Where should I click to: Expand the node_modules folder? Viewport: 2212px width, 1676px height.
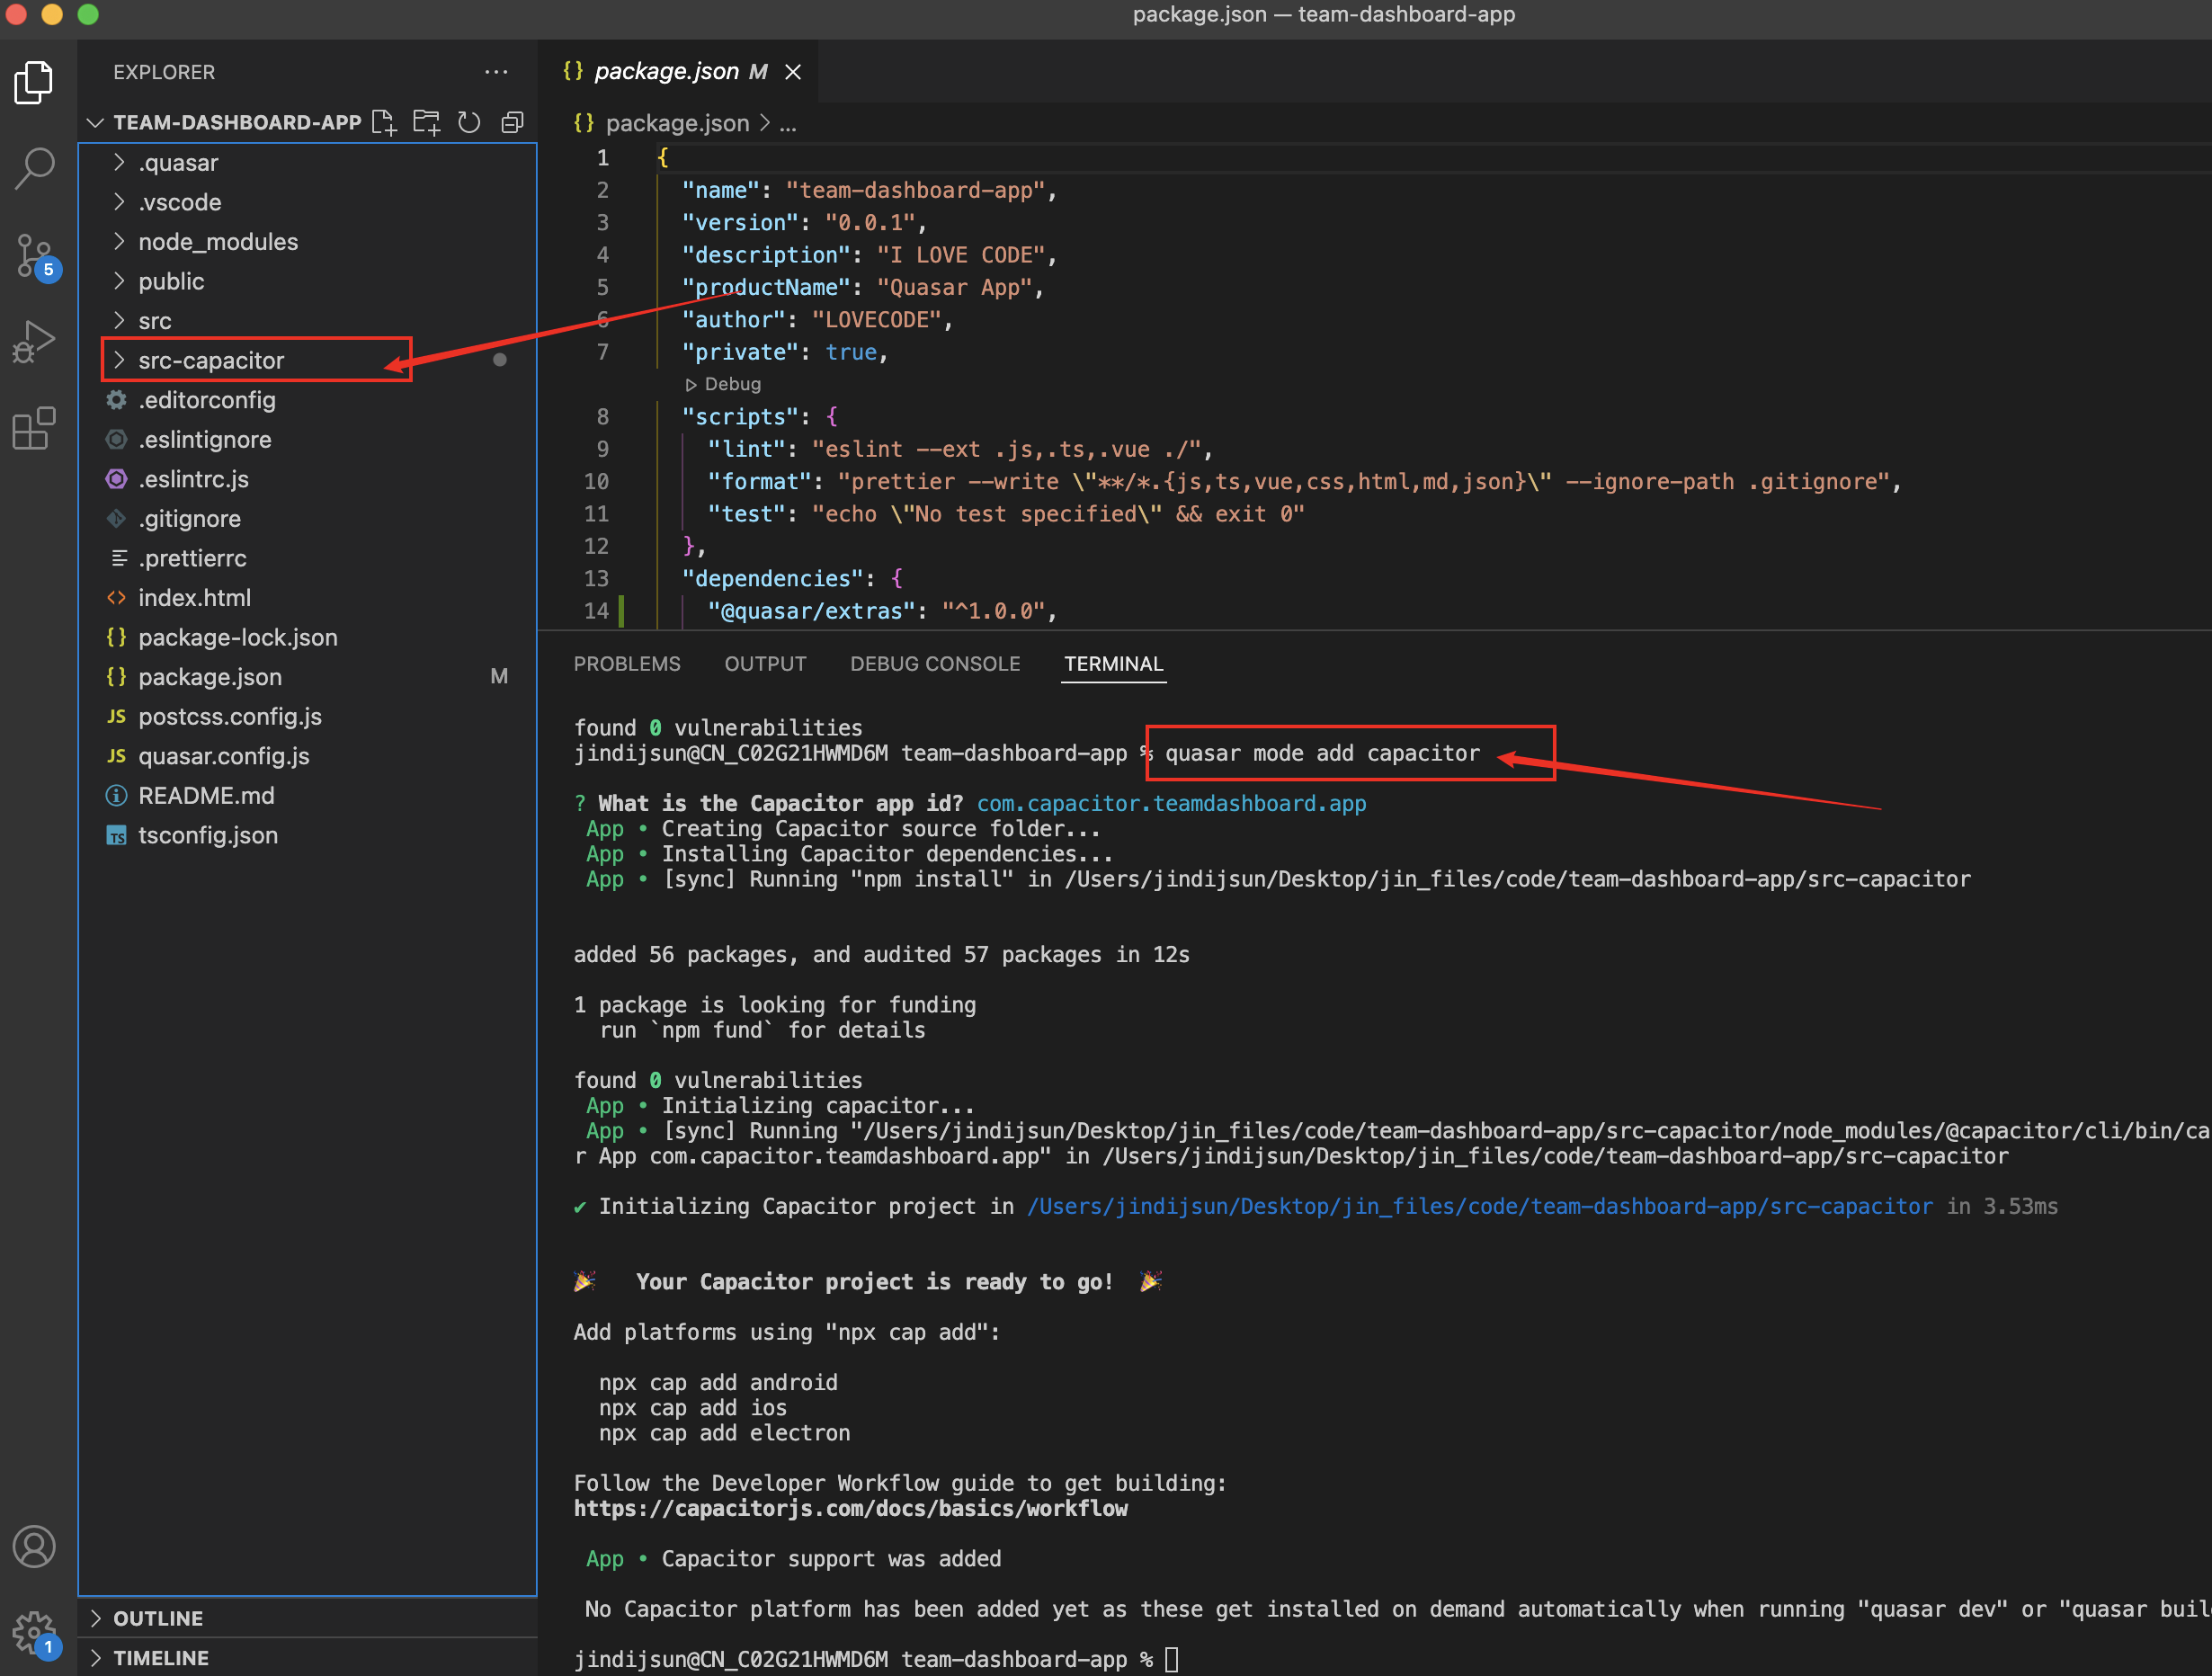click(217, 242)
